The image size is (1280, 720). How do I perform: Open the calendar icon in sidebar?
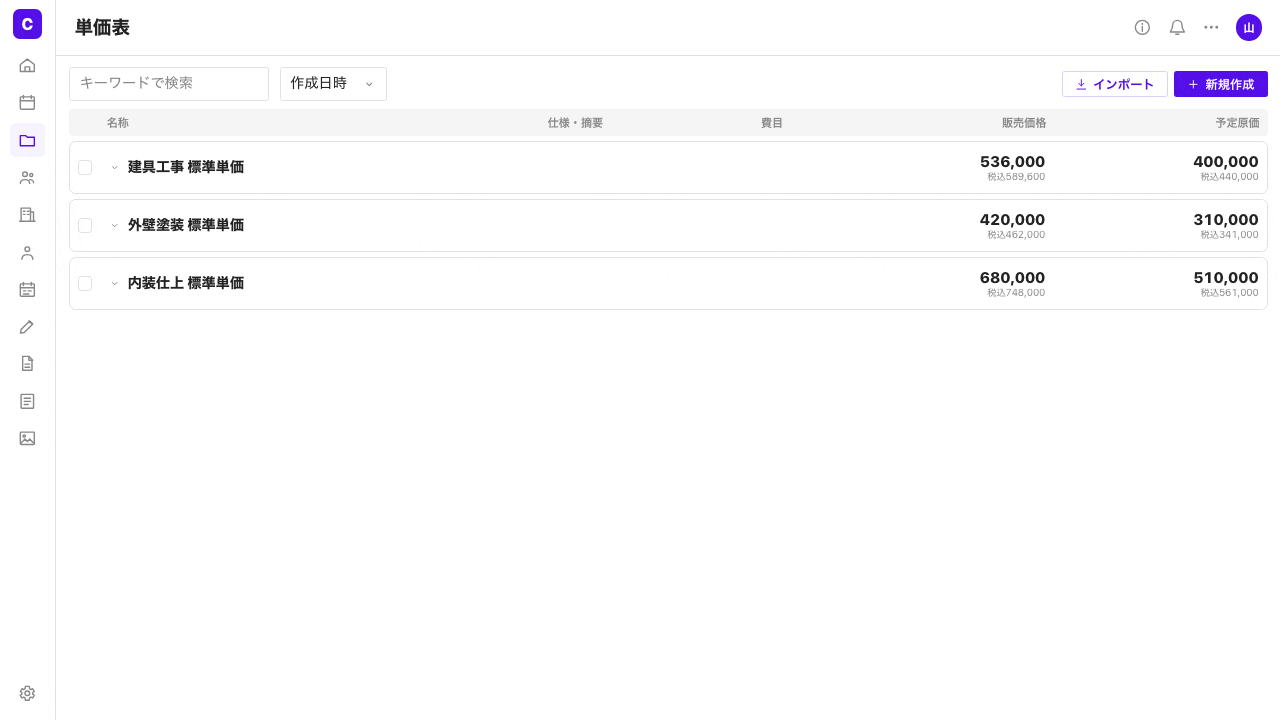tap(27, 102)
